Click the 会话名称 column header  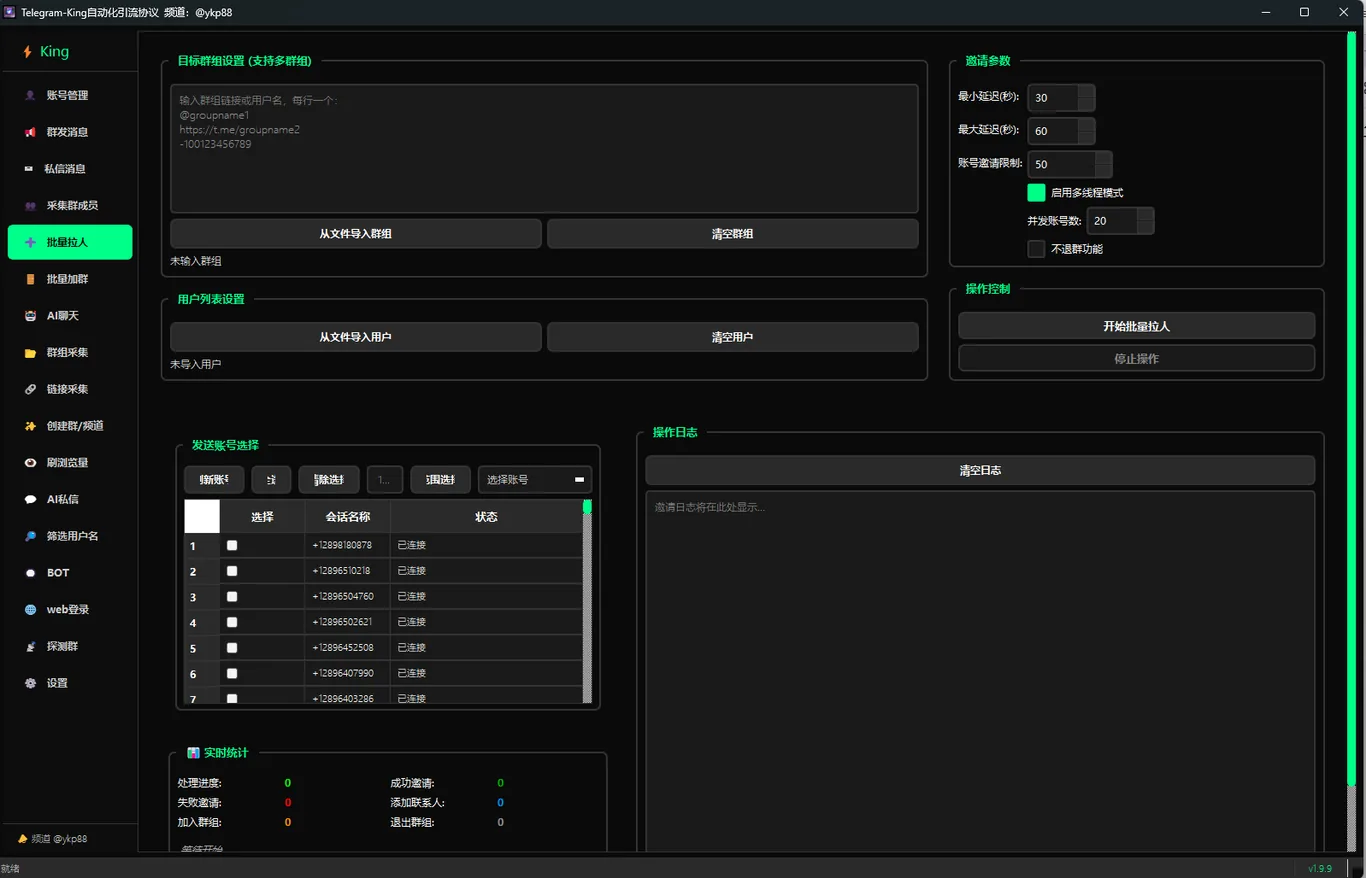tap(348, 517)
